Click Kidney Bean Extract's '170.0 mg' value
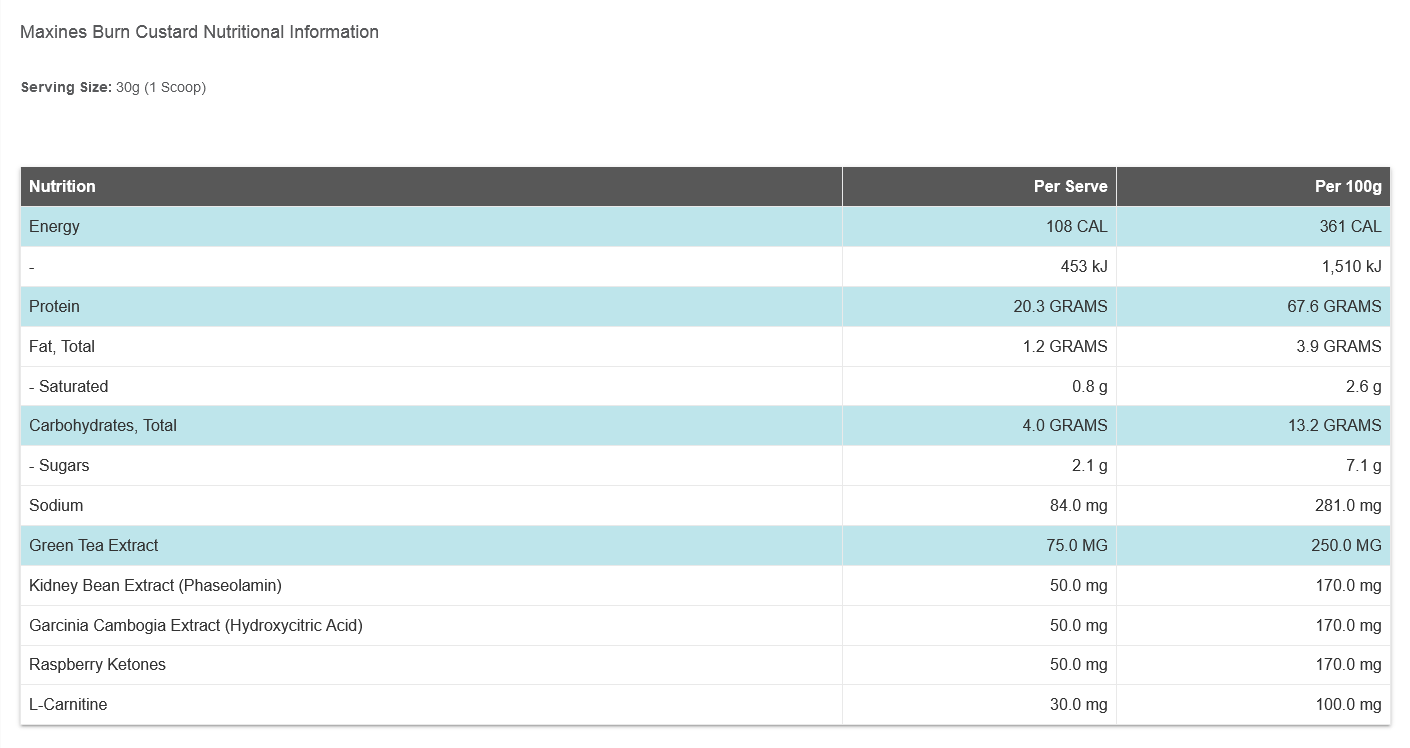1410x748 pixels. [x=1348, y=585]
